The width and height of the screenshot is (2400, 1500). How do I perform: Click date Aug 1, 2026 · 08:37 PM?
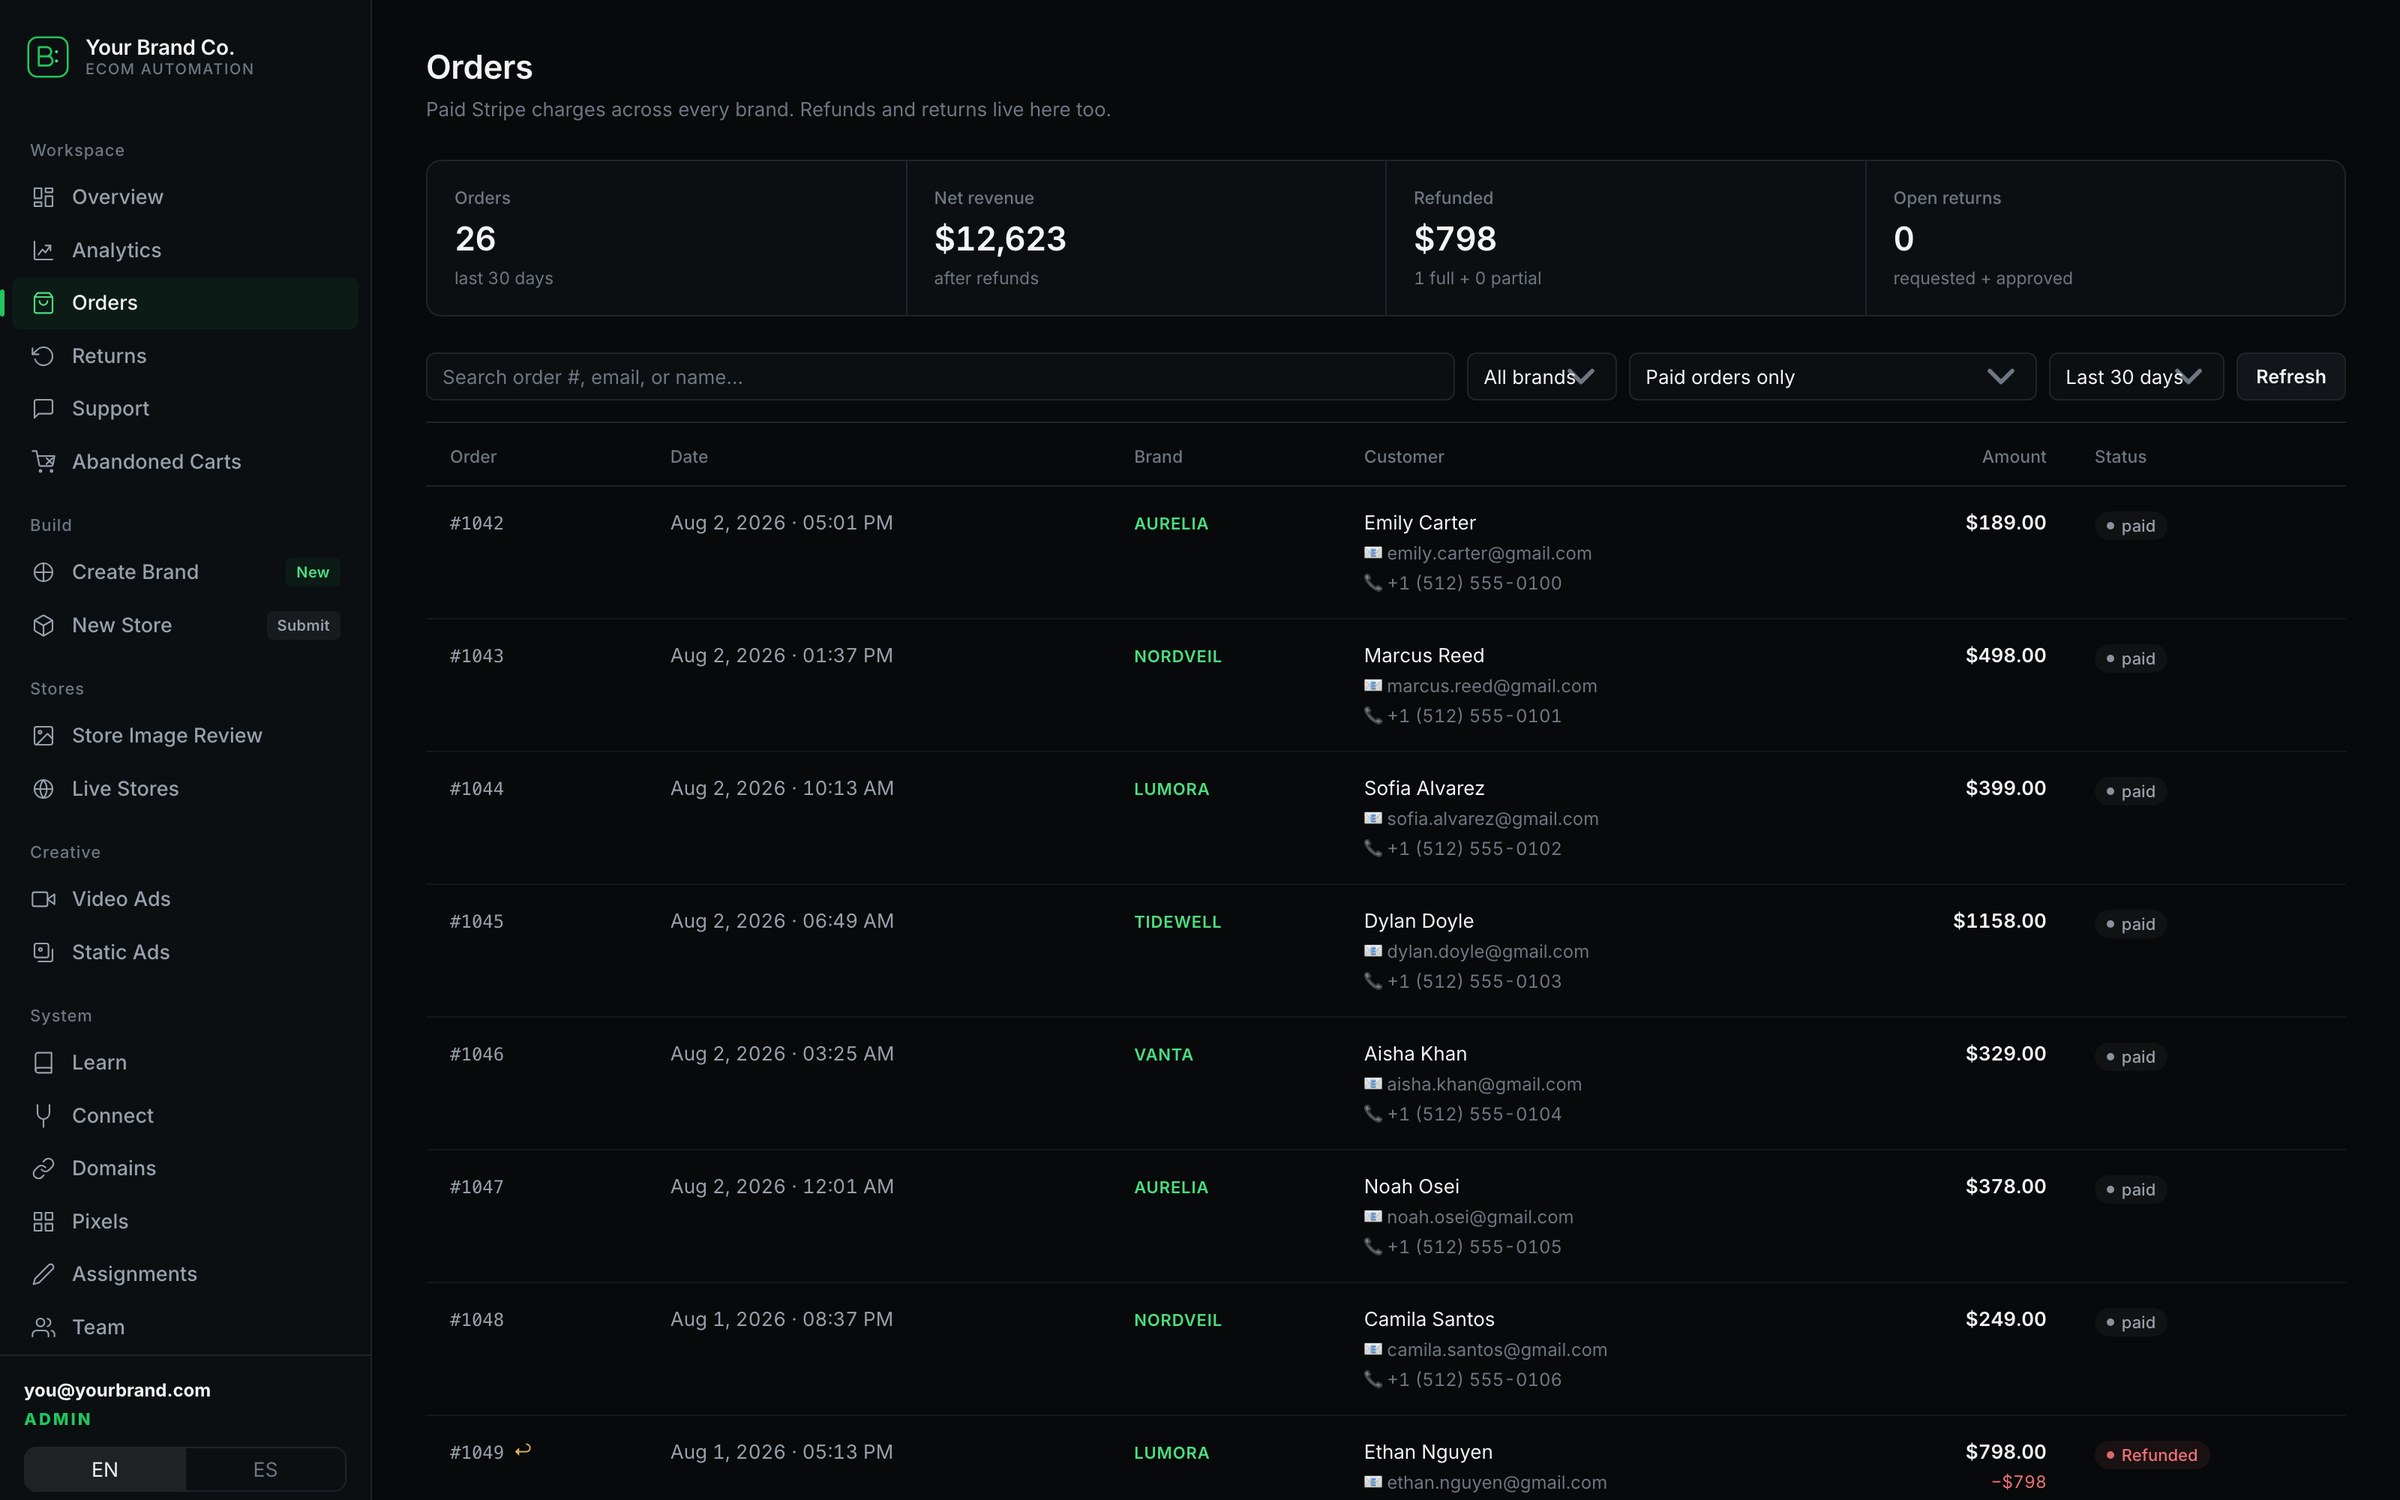pos(781,1319)
